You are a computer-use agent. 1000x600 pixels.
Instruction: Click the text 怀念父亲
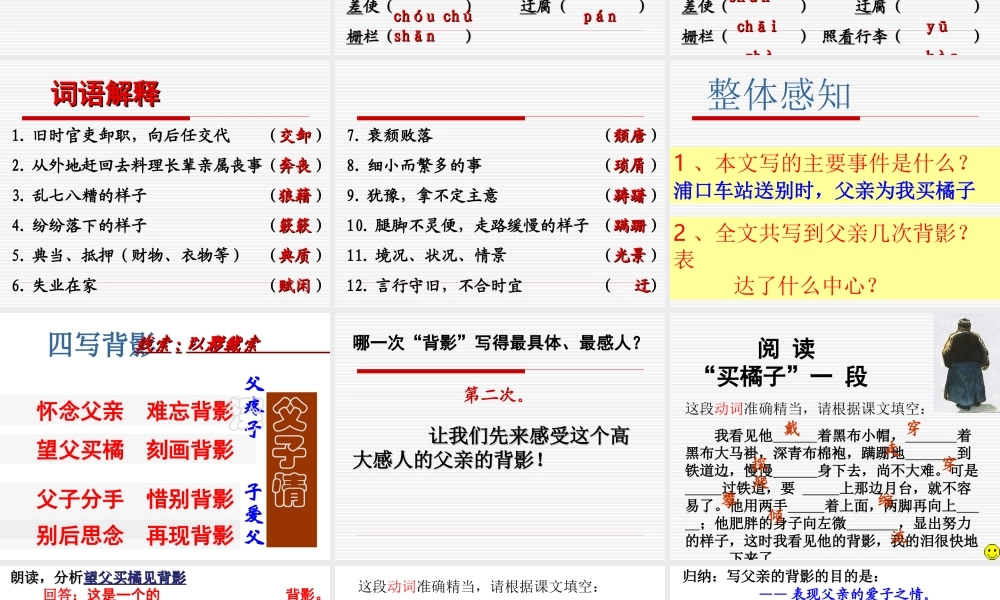coord(80,411)
